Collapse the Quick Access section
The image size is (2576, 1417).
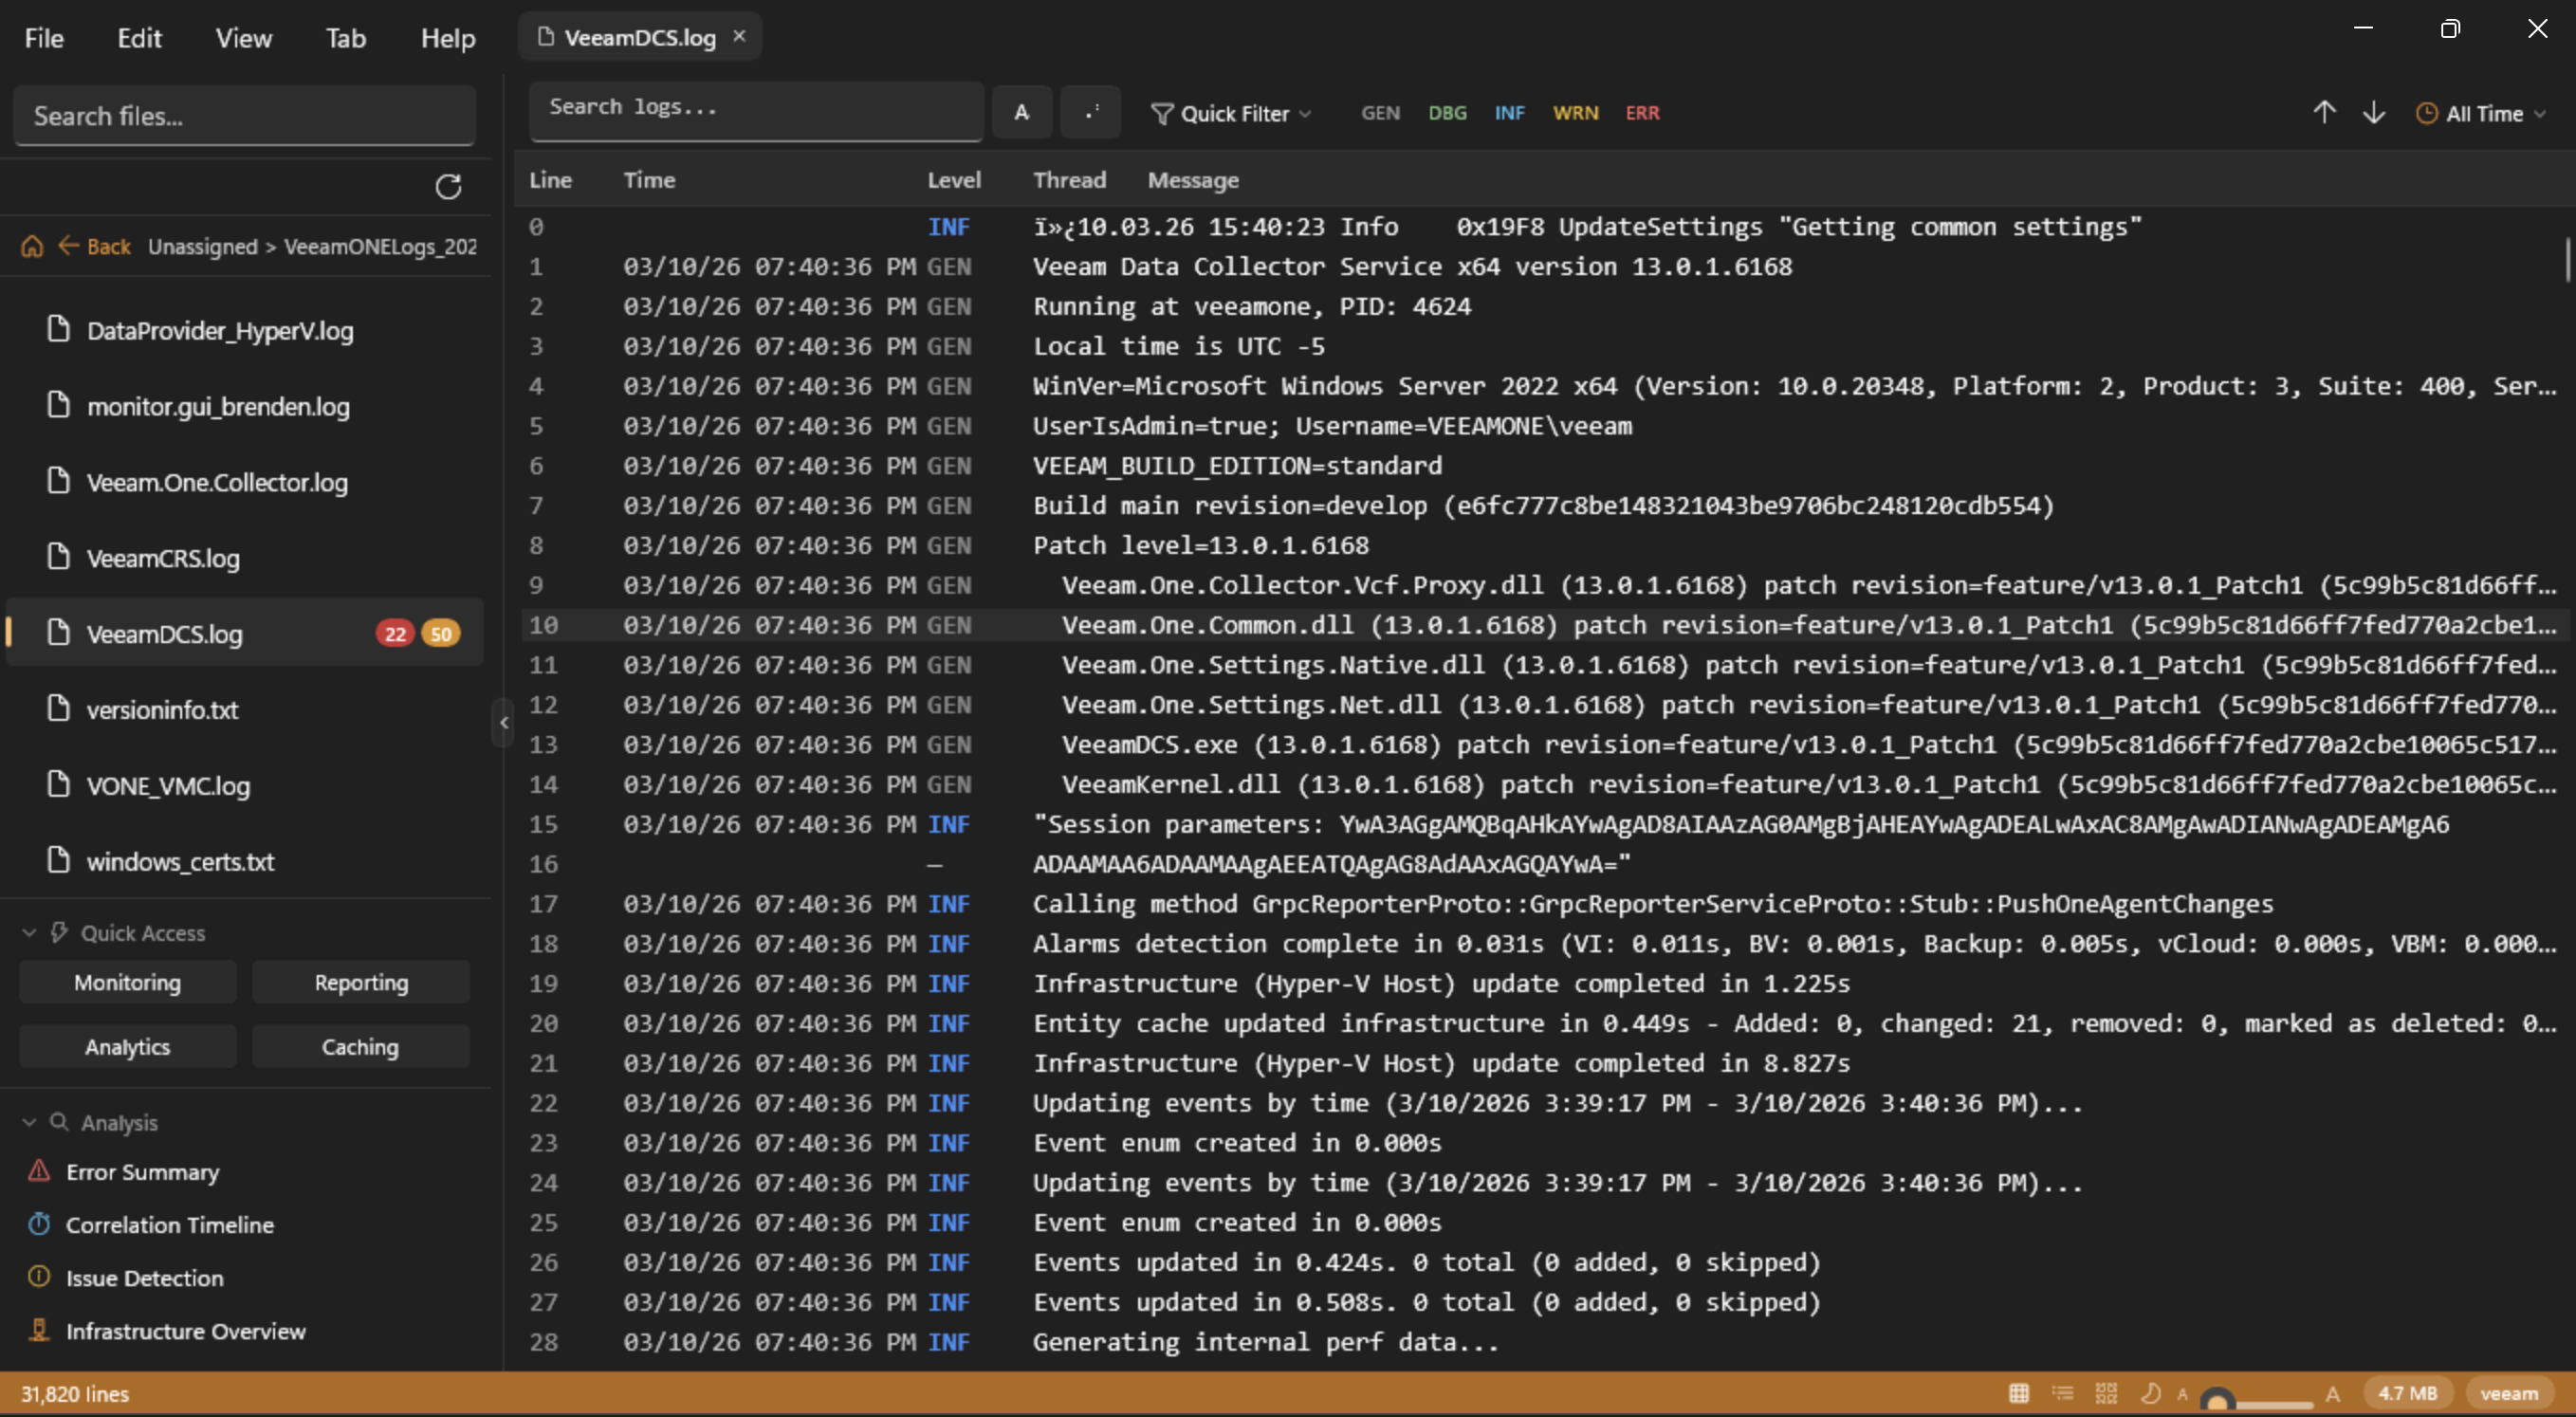click(30, 933)
